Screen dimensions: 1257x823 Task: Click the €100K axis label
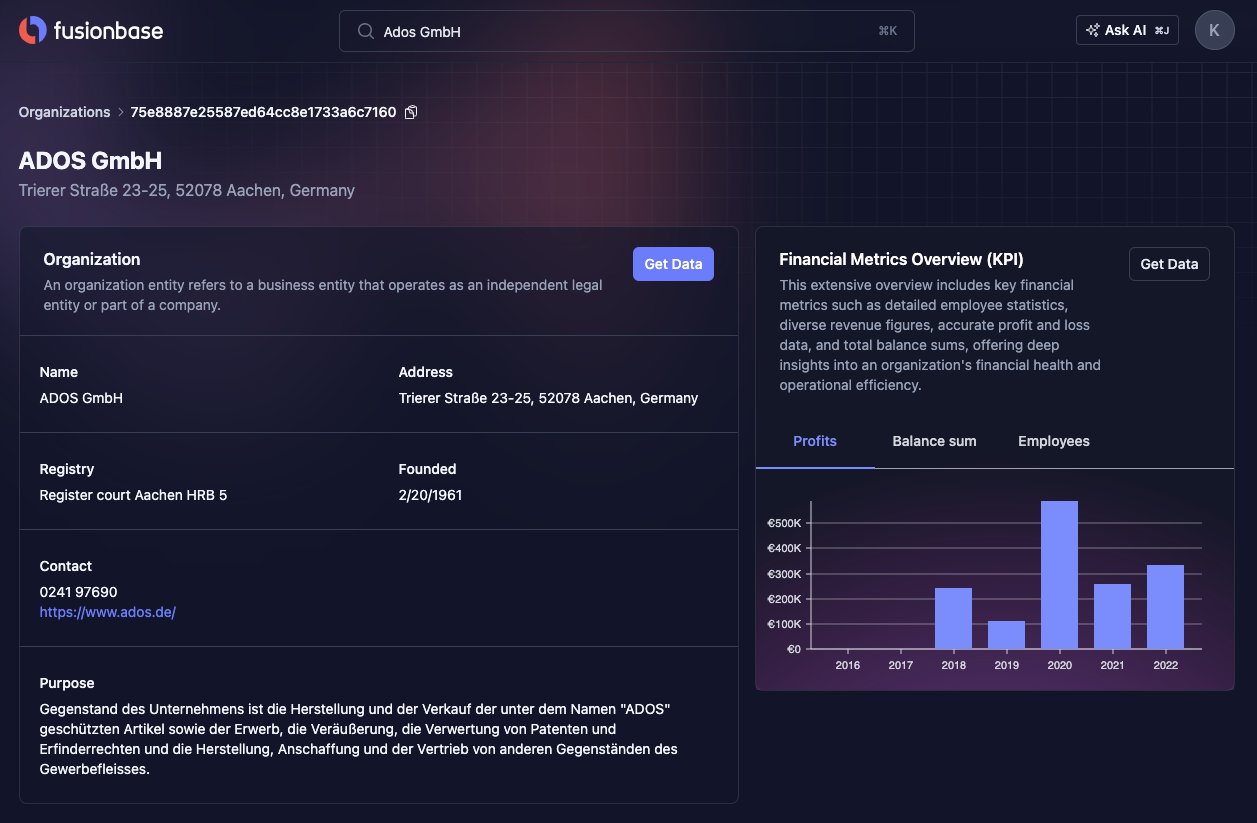point(784,624)
